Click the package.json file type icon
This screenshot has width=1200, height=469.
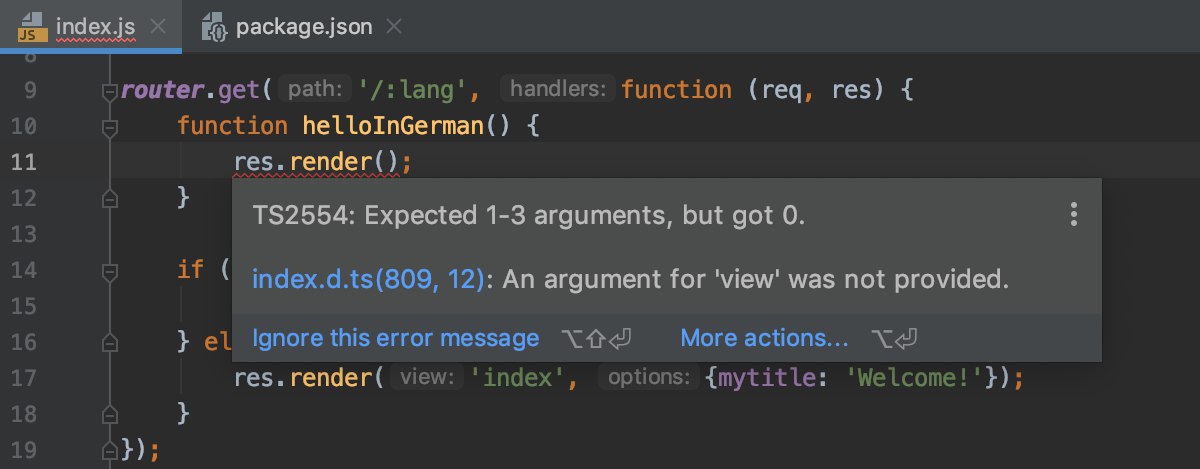pos(214,27)
